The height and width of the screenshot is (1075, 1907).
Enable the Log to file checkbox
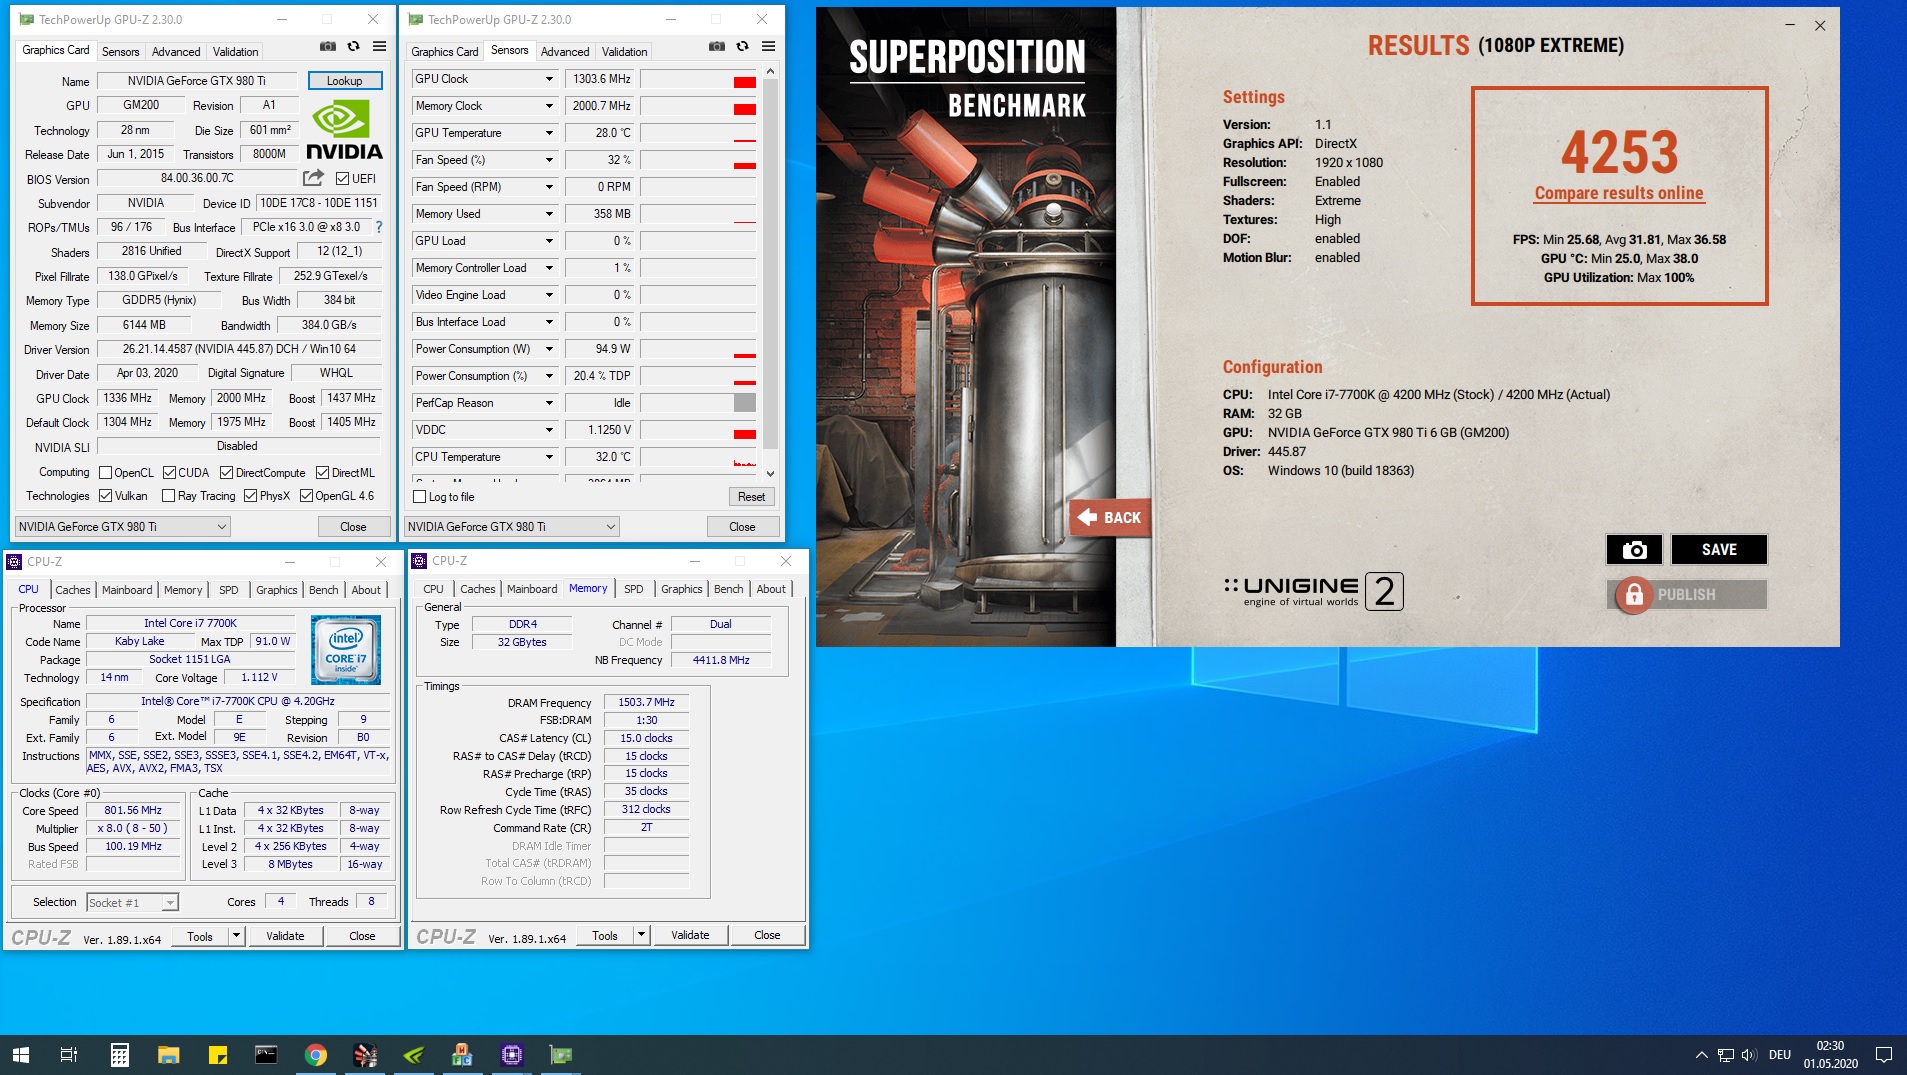tap(420, 497)
